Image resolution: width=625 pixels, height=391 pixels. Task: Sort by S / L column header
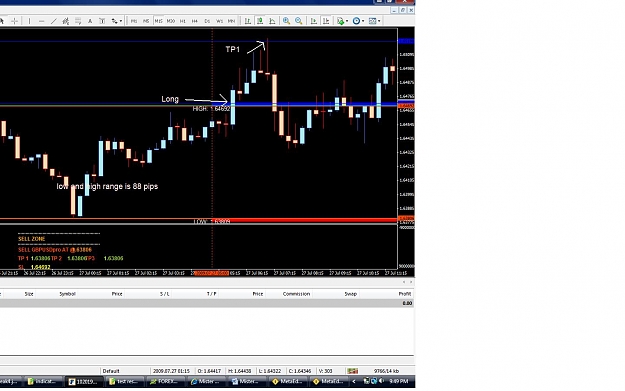tap(165, 294)
